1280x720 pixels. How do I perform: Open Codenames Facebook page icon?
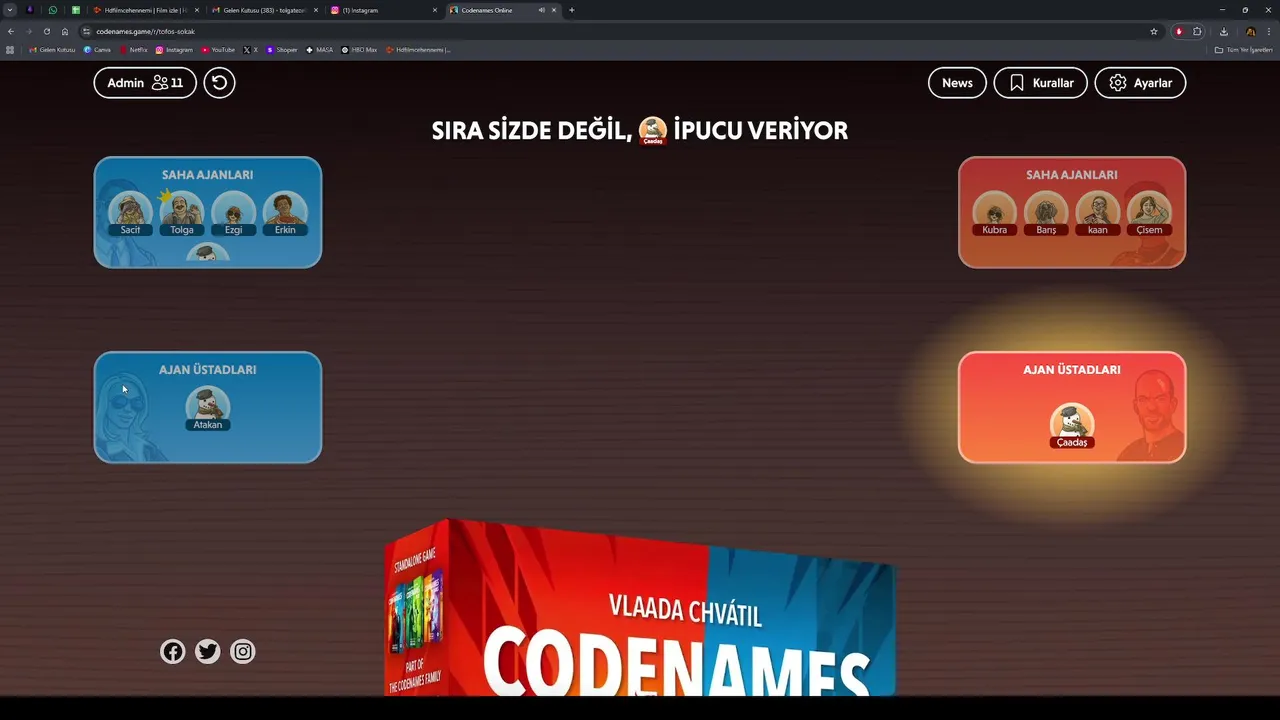point(173,652)
